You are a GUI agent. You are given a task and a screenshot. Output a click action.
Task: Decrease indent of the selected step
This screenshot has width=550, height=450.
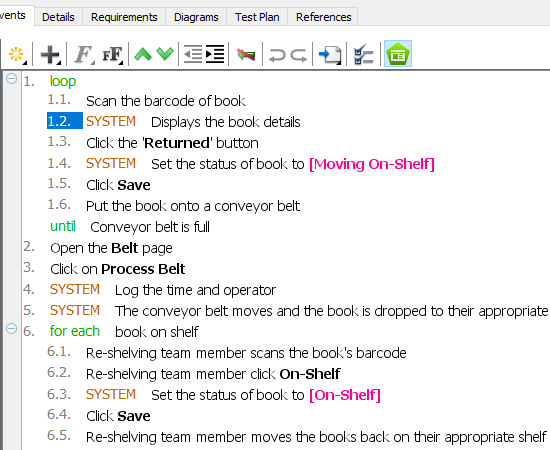coord(193,54)
